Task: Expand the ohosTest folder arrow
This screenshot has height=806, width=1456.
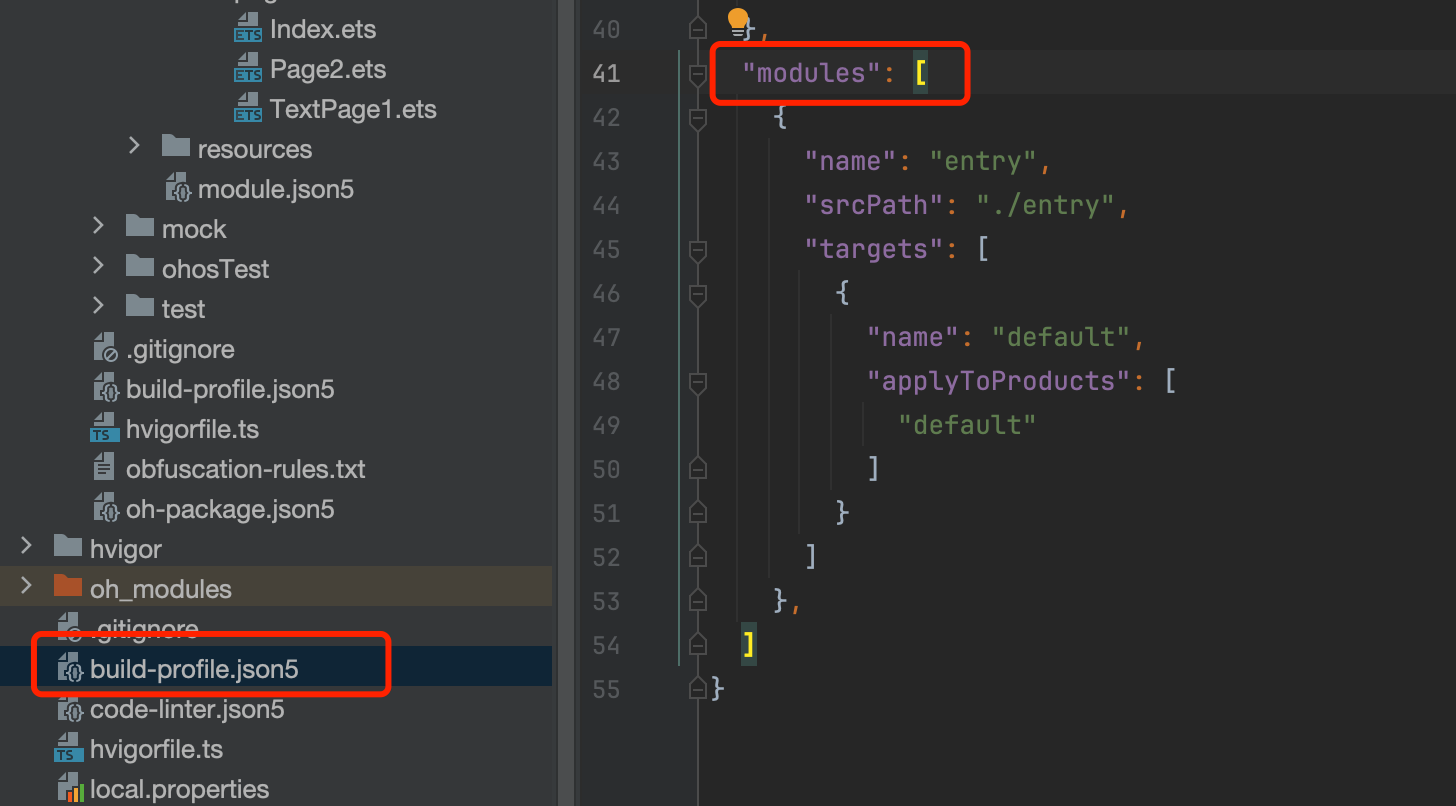Action: tap(98, 267)
